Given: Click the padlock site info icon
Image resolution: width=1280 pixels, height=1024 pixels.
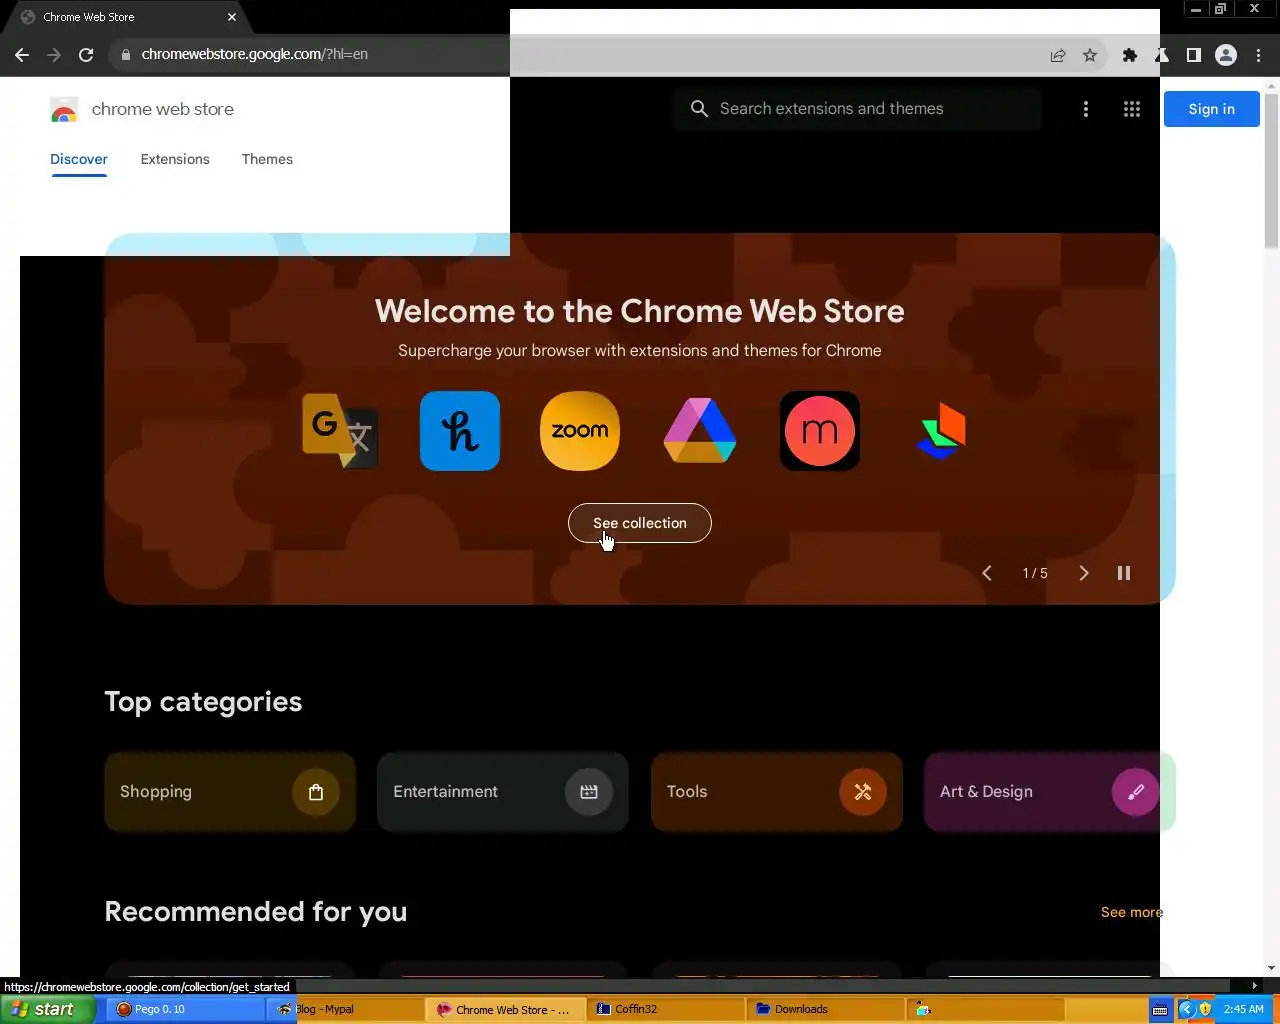Looking at the screenshot, I should (125, 55).
